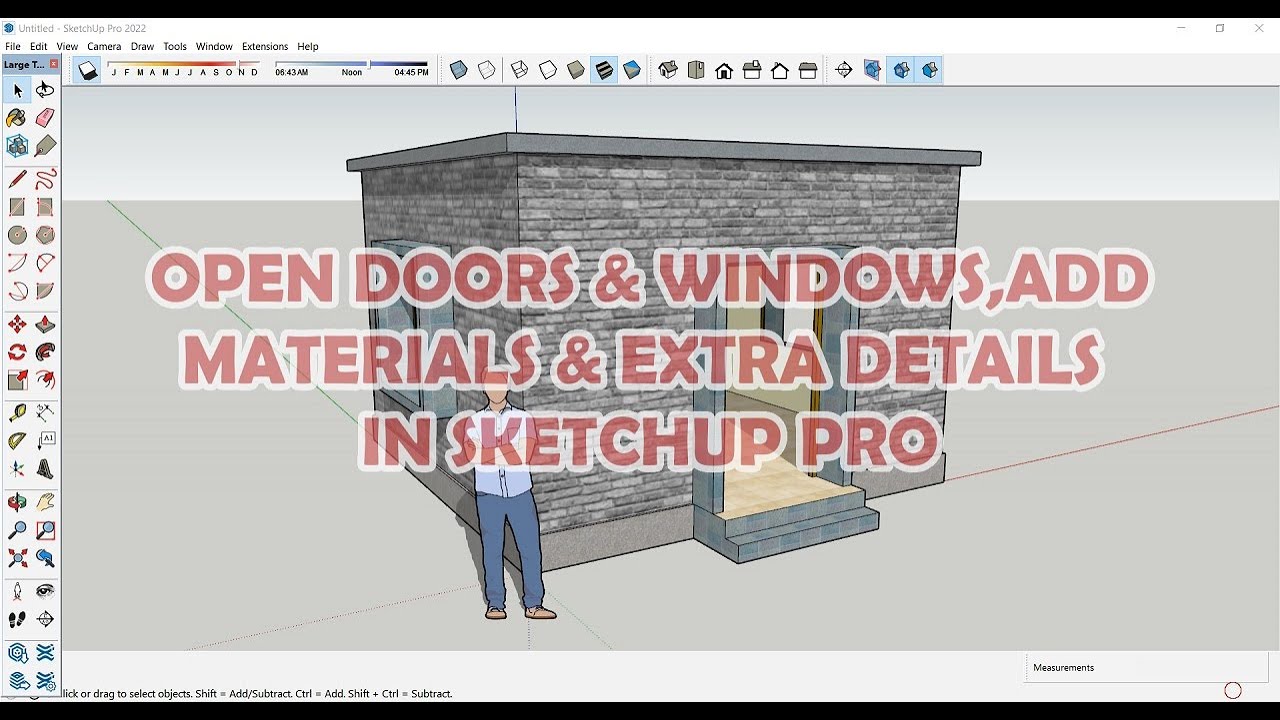Open the 3D Warehouse

pyautogui.click(x=17, y=654)
